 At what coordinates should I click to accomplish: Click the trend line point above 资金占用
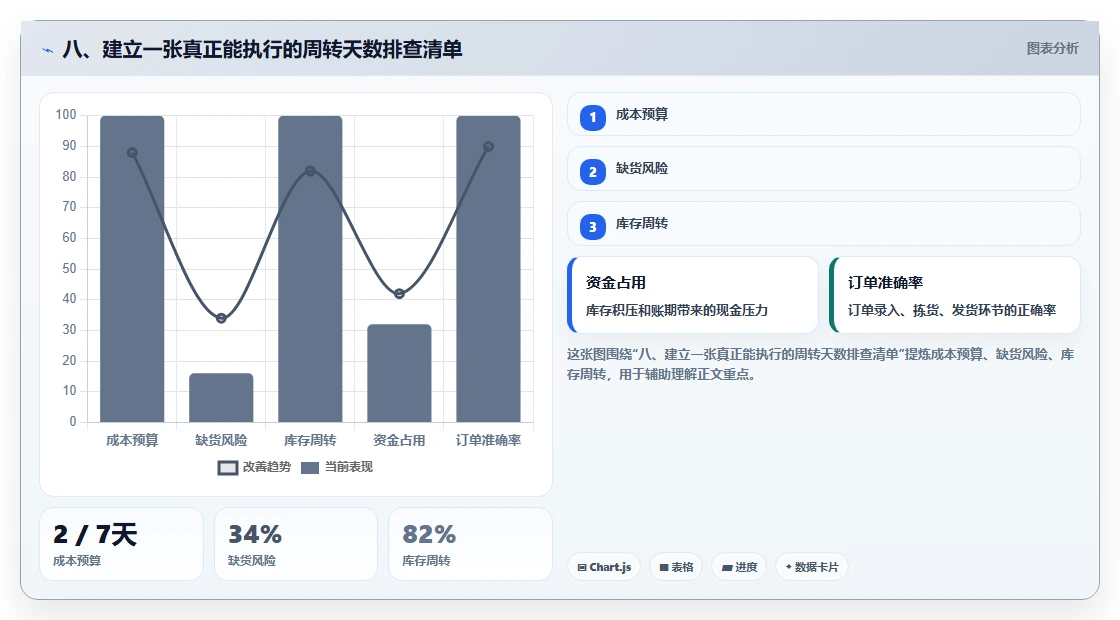tap(399, 294)
